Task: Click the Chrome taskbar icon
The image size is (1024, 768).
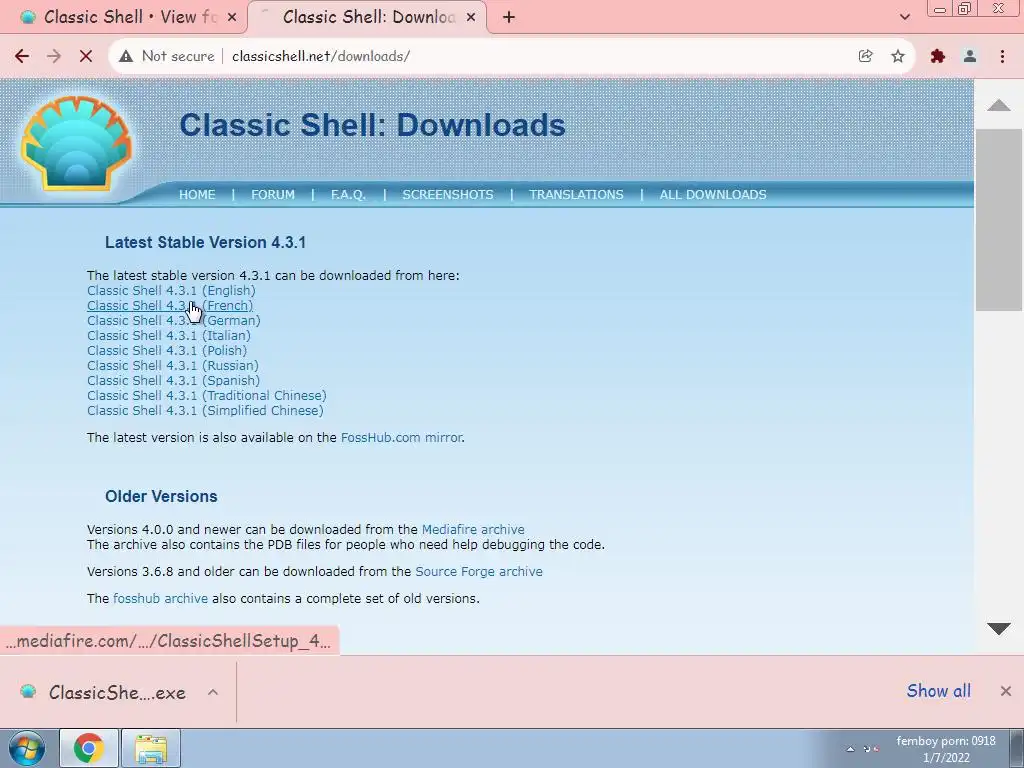Action: [x=89, y=748]
